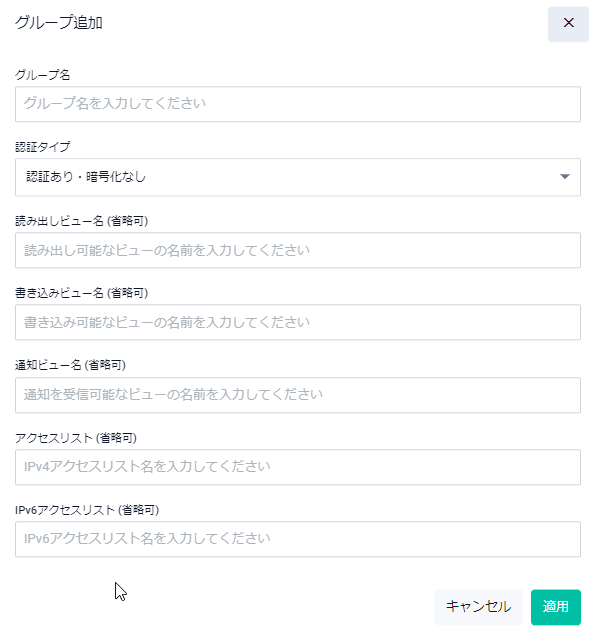Open the 認証あり・暗号化なし dropdown
This screenshot has width=596, height=638.
(x=298, y=177)
